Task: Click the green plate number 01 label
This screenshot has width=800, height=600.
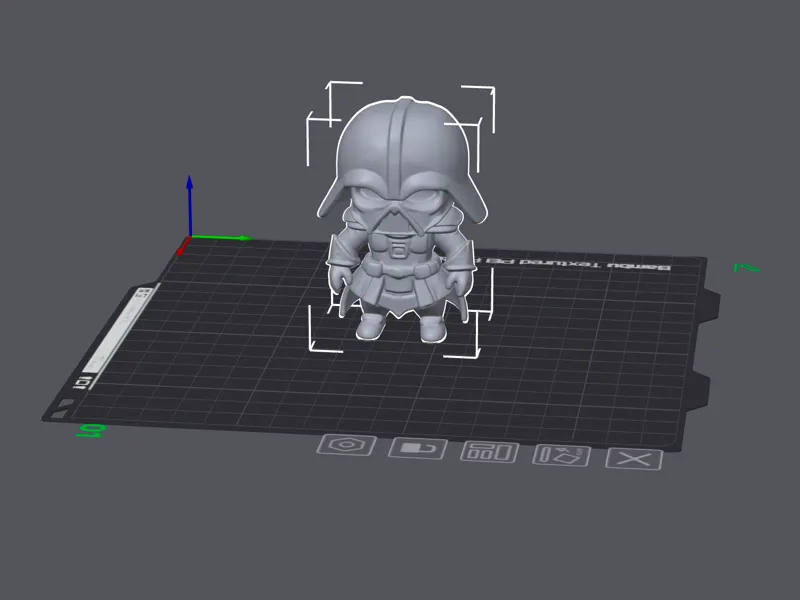Action: click(x=91, y=431)
